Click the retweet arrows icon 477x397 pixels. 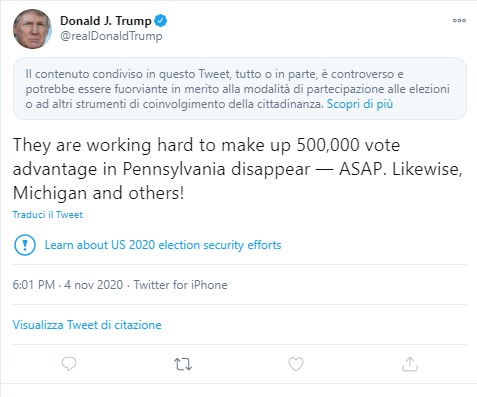pyautogui.click(x=183, y=364)
